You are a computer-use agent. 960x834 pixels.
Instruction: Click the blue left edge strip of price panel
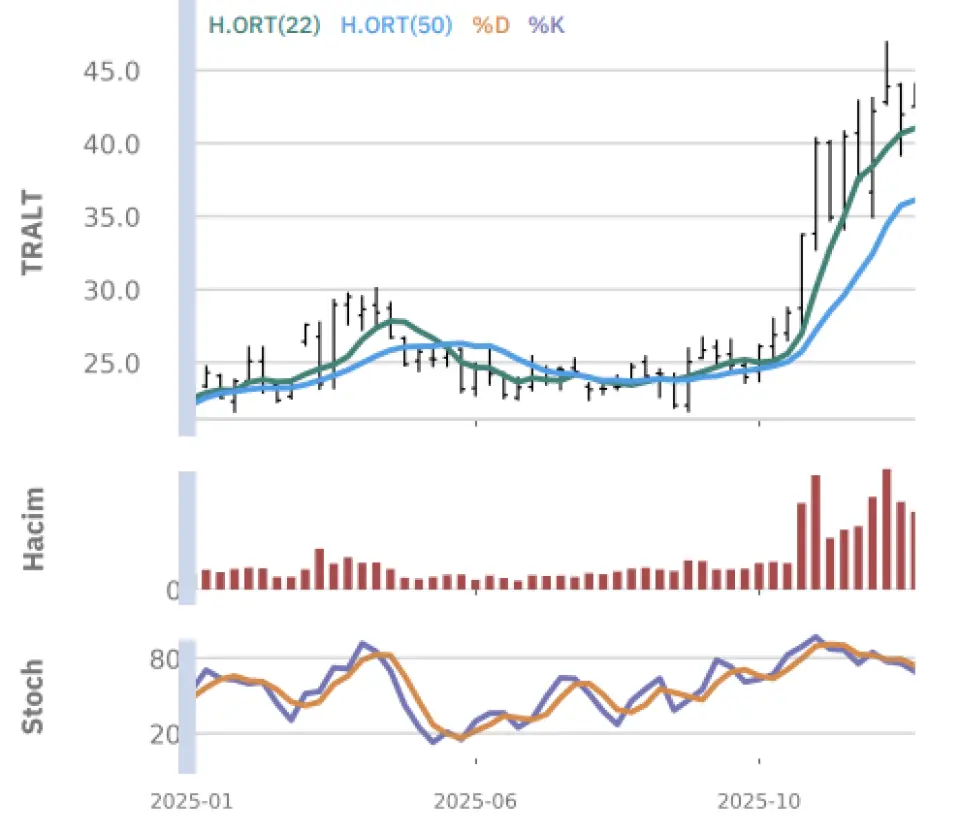[x=186, y=218]
